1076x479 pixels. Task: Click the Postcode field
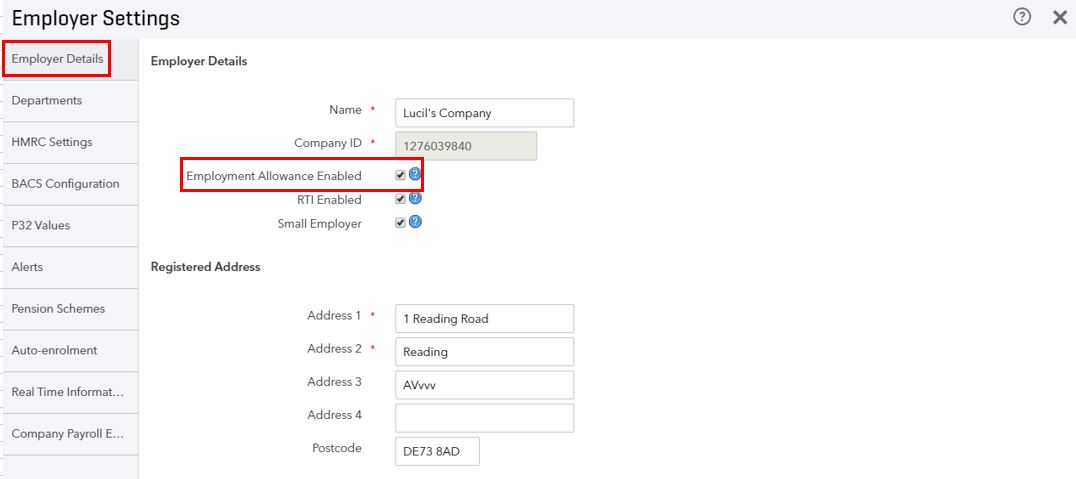(437, 452)
